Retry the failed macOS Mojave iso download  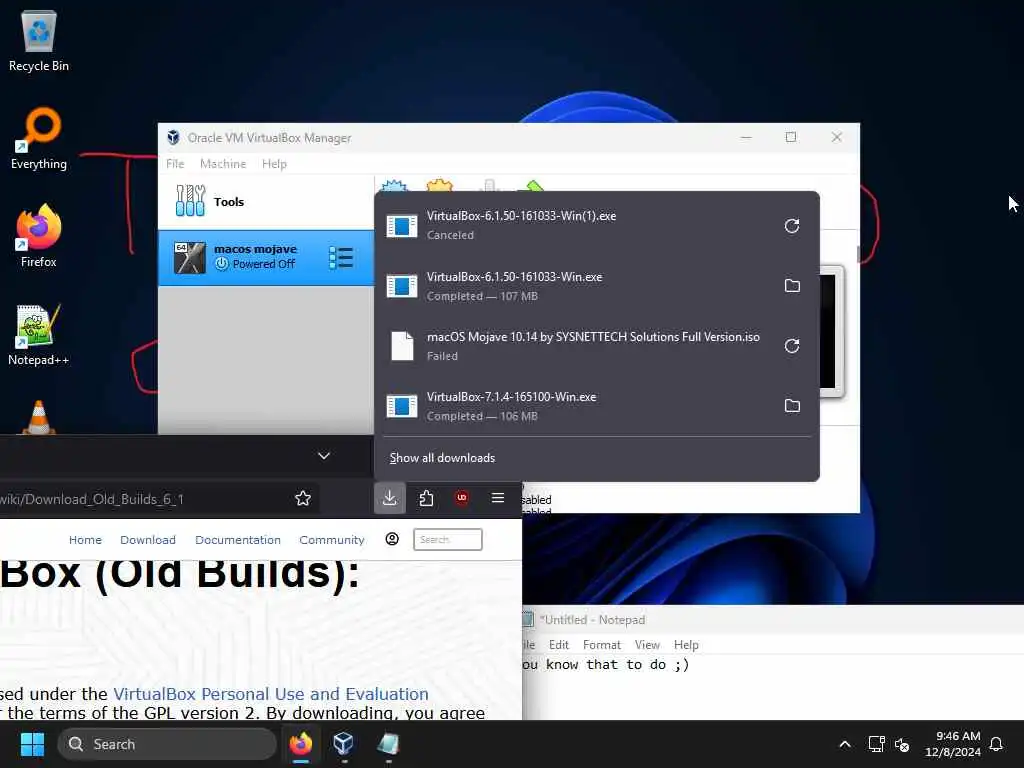(x=792, y=346)
